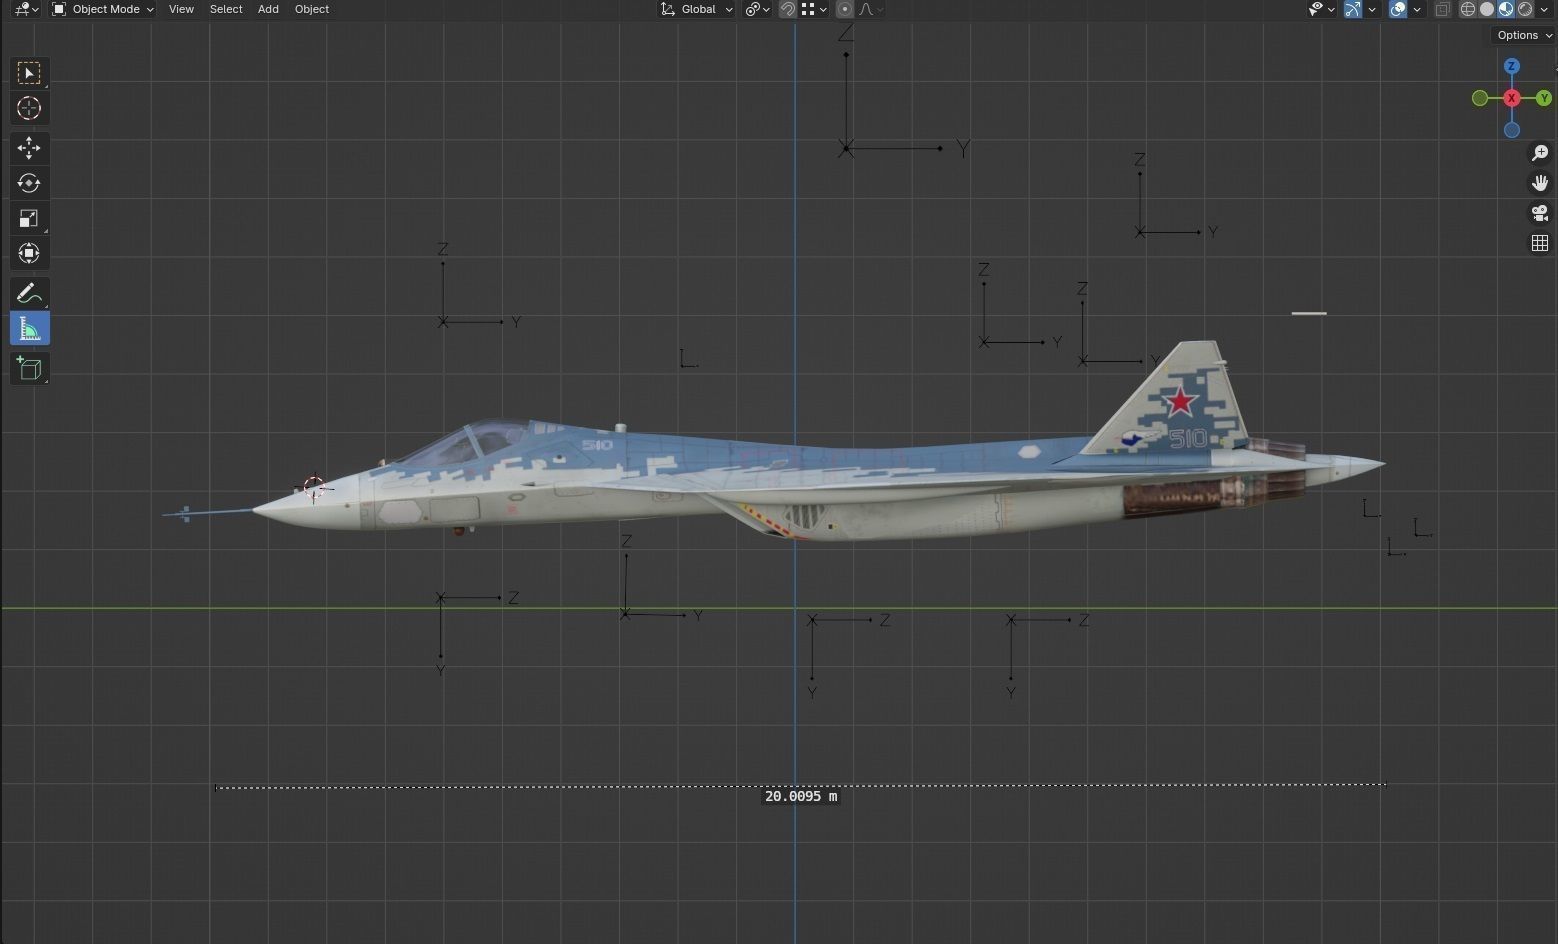This screenshot has height=944, width=1558.
Task: Open the snapping options dropdown
Action: coord(815,9)
